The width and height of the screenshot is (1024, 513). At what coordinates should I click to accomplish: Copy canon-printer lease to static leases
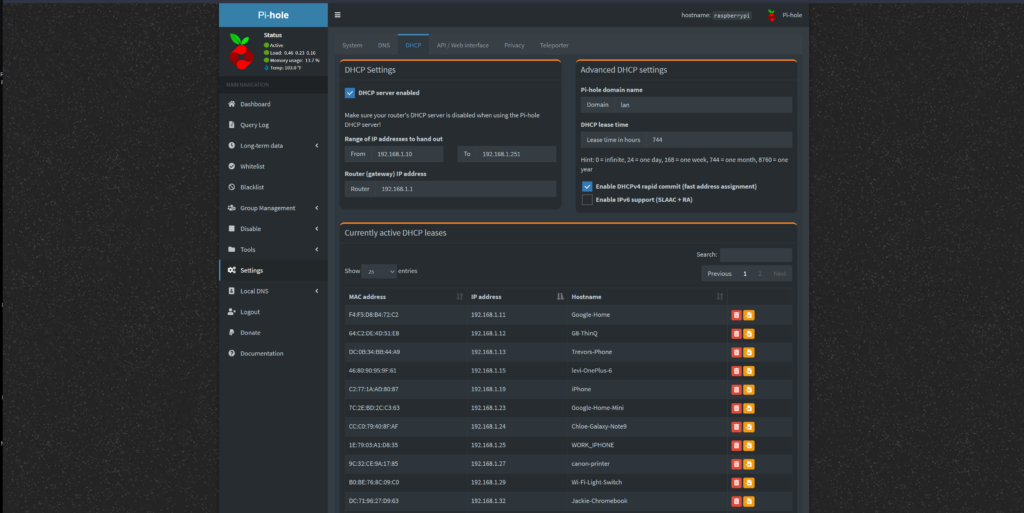[749, 464]
